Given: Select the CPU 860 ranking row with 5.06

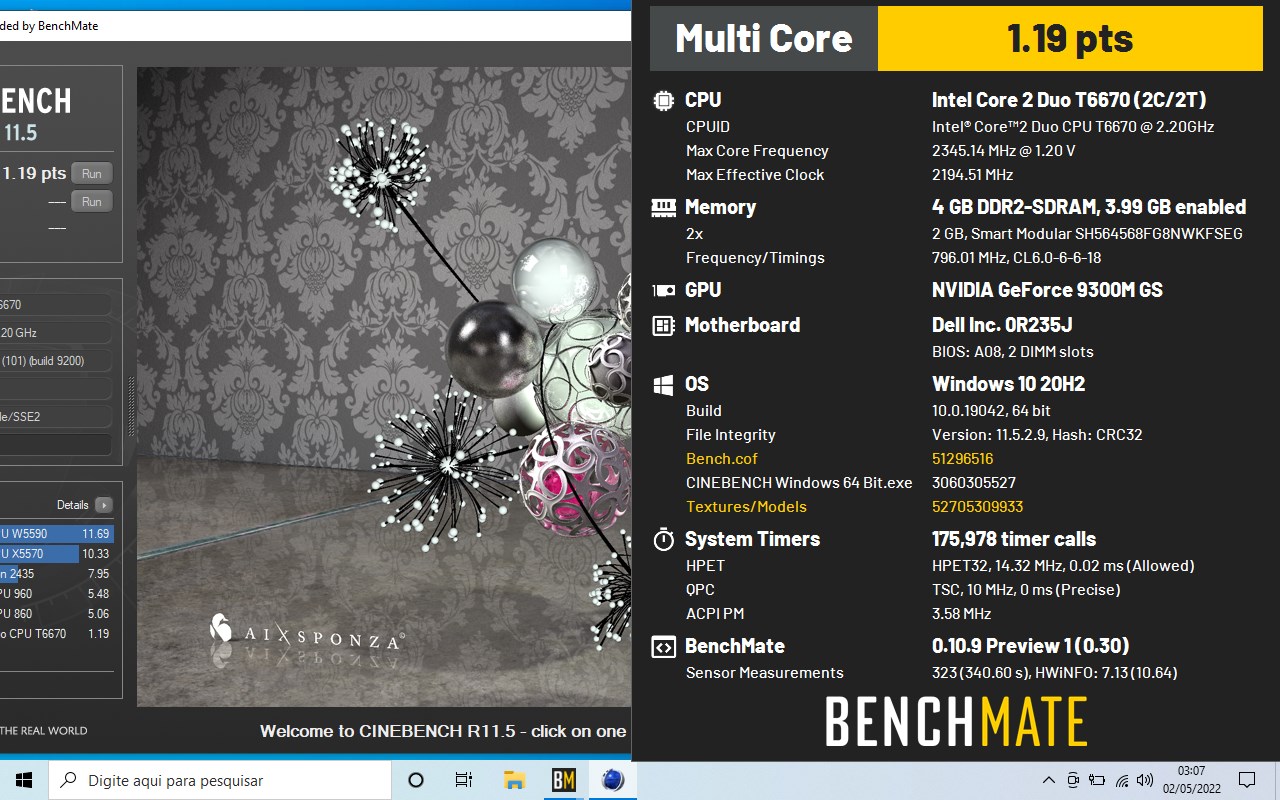Looking at the screenshot, I should point(57,614).
